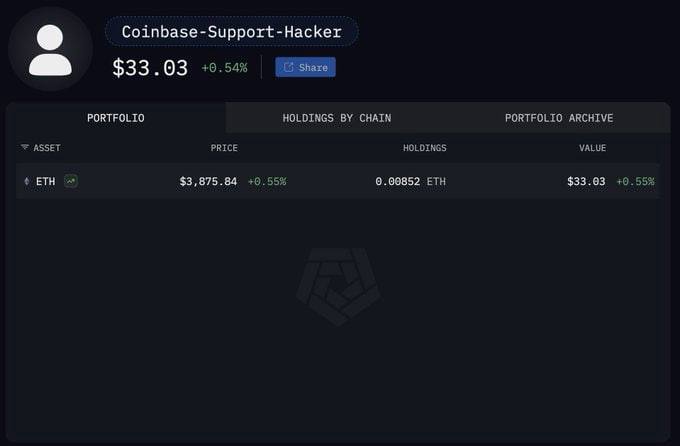Click the +0.55% change next to the ETH price
The image size is (680, 446).
[267, 181]
